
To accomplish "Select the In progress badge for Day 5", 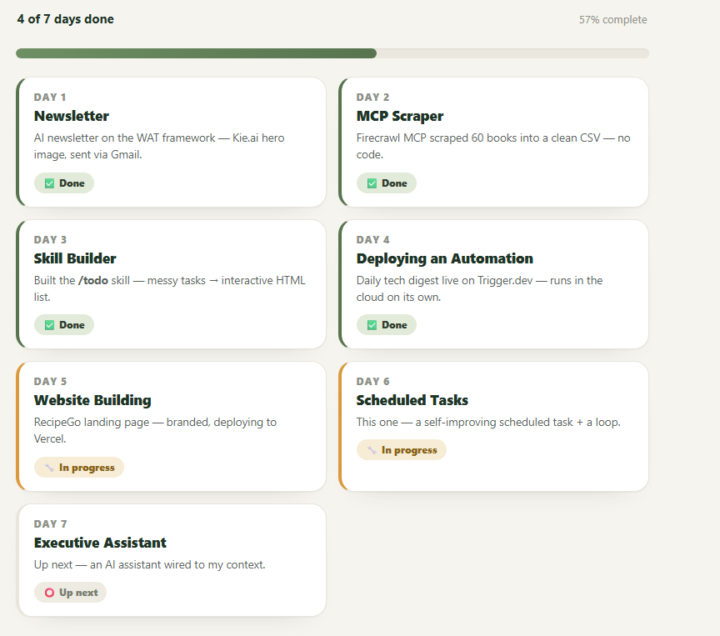I will coord(79,467).
